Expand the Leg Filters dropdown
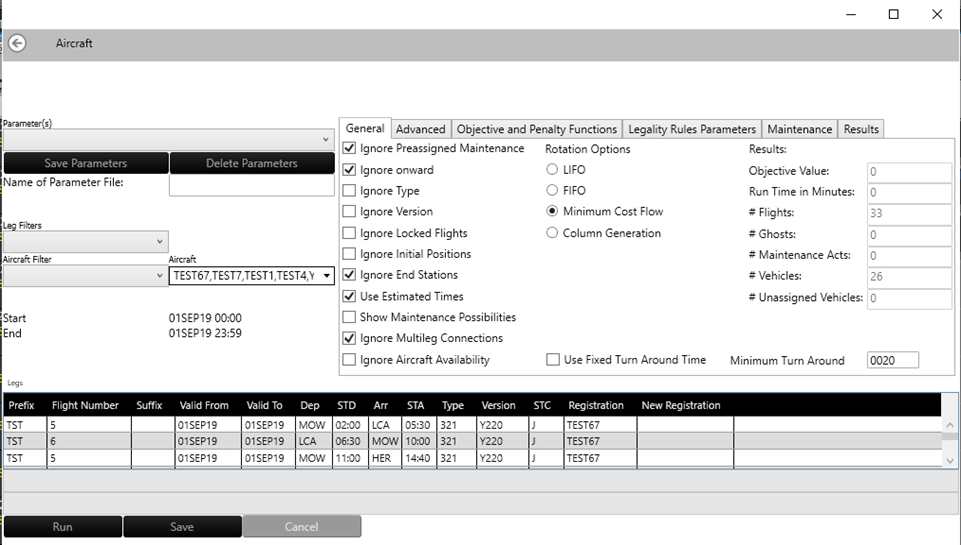 (86, 242)
